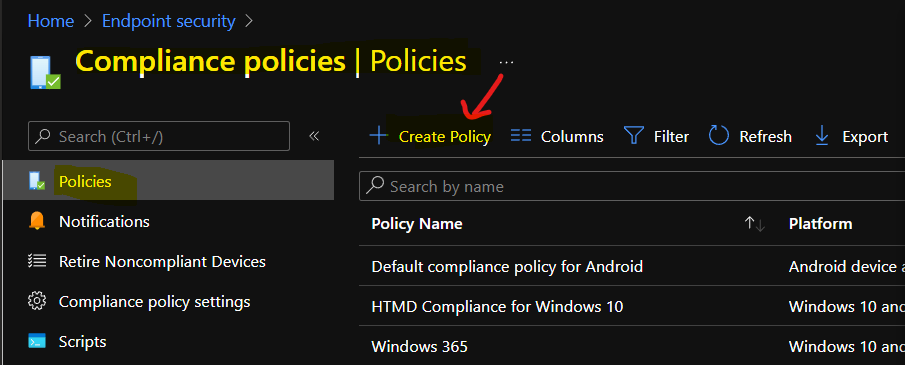Click magnifier icon in Search by name
The height and width of the screenshot is (365, 905).
tap(376, 185)
